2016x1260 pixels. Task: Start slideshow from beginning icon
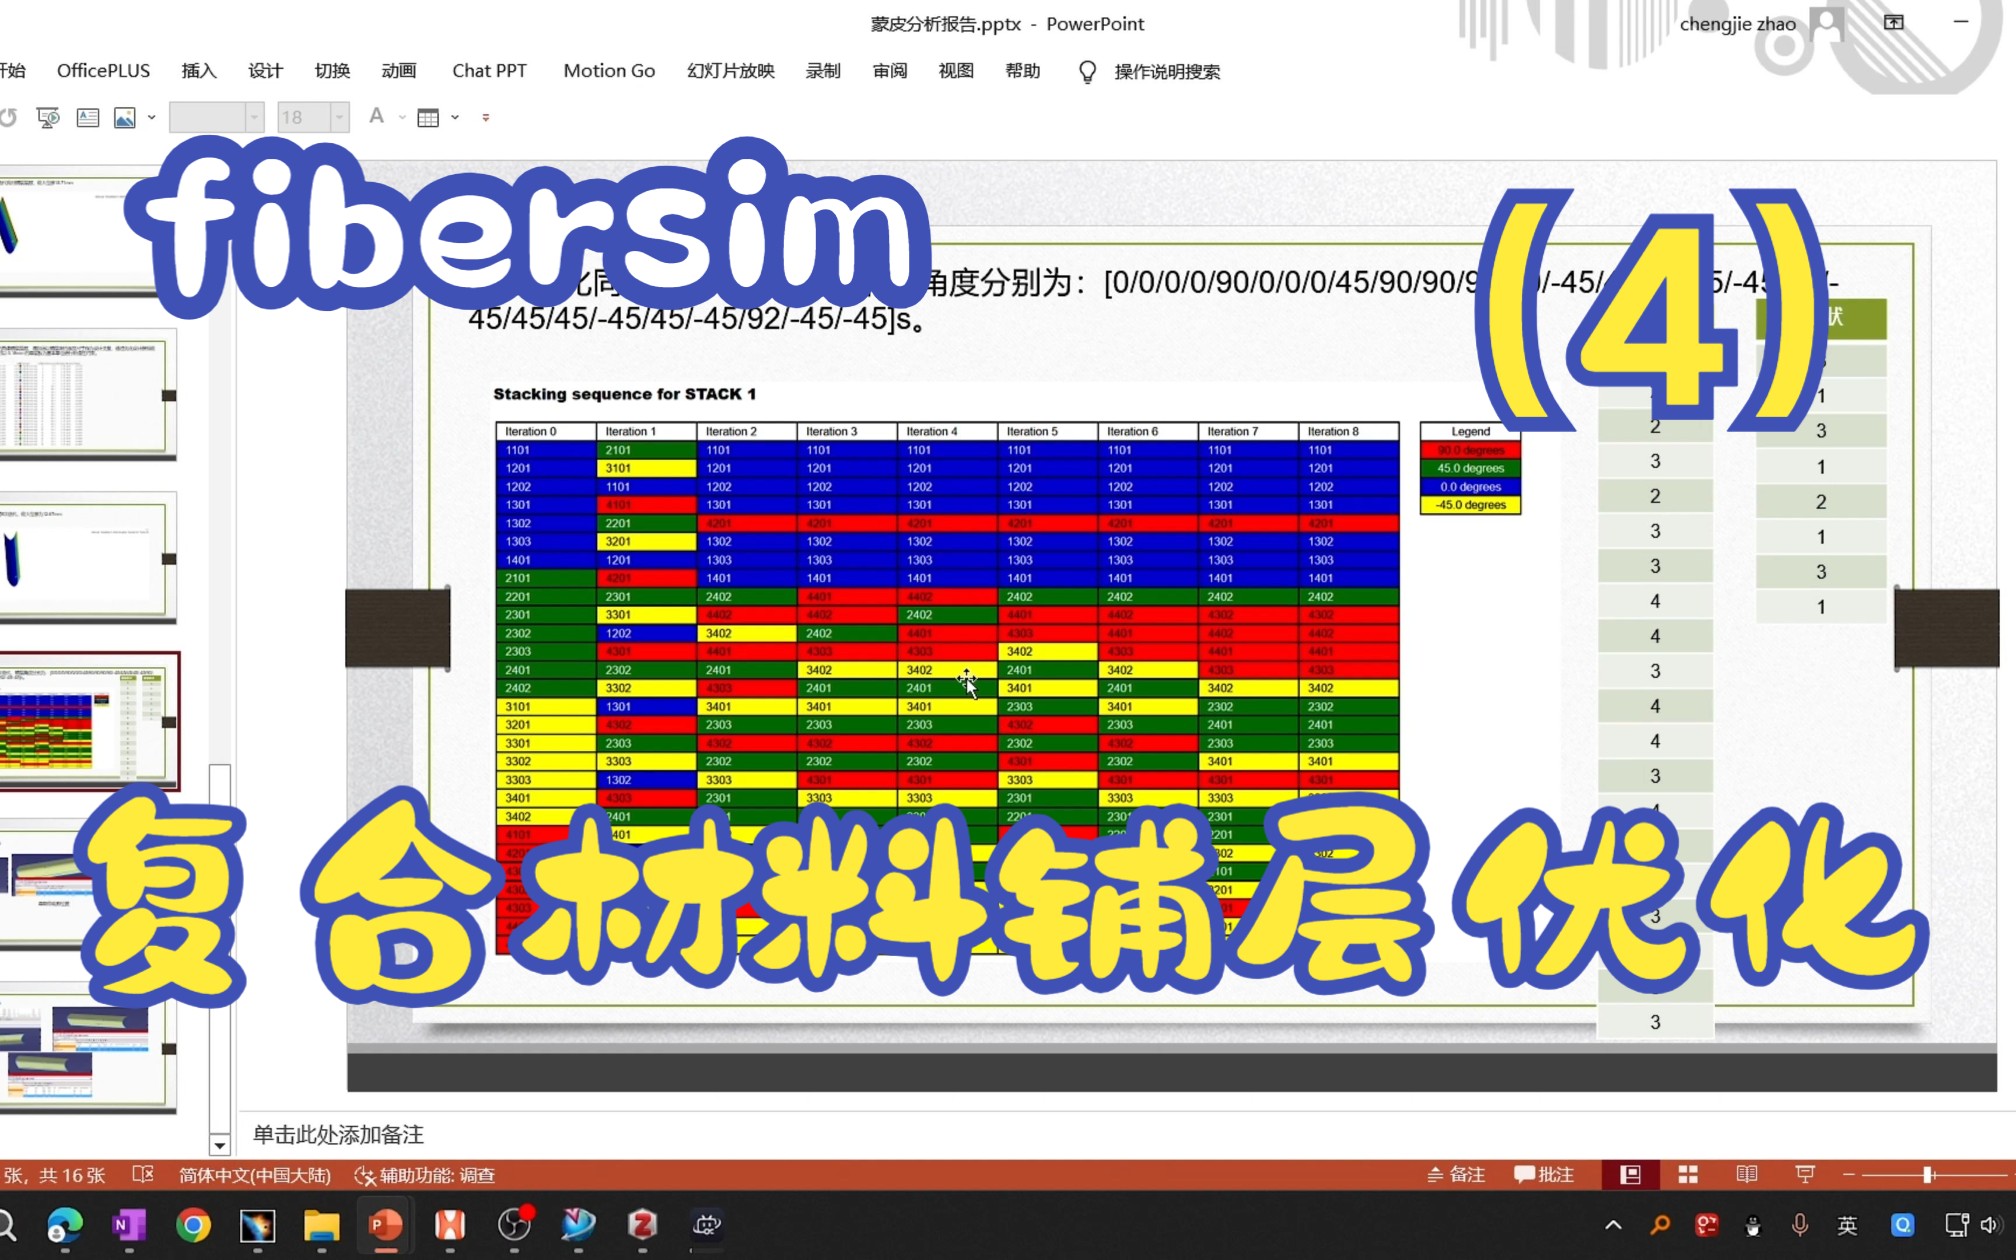pyautogui.click(x=48, y=118)
